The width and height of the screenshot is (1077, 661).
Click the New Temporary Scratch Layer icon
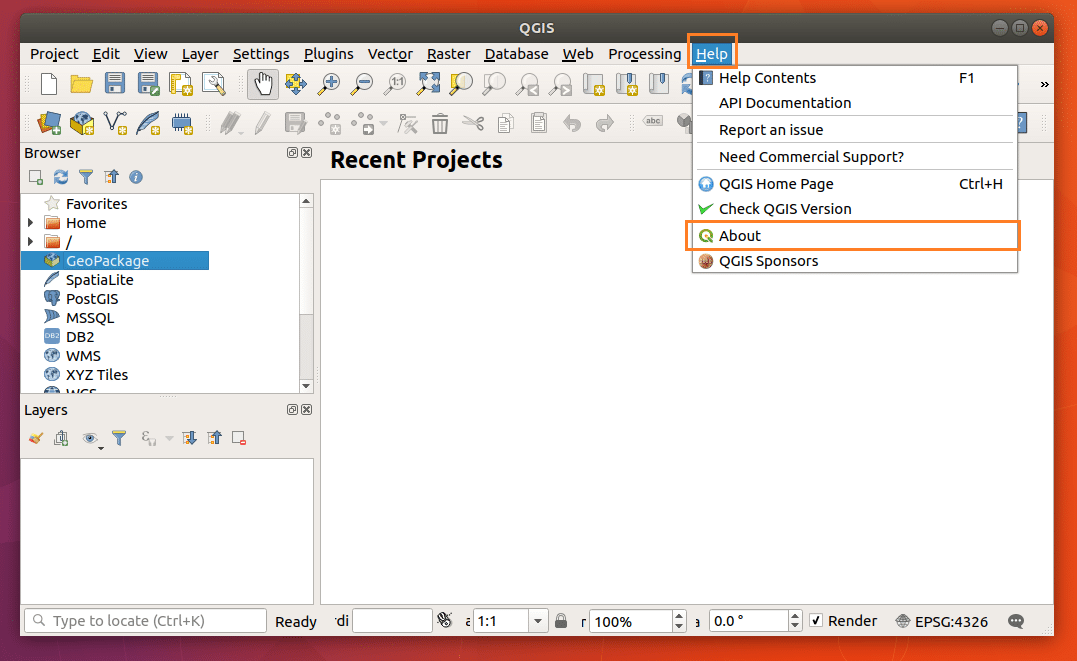point(182,124)
